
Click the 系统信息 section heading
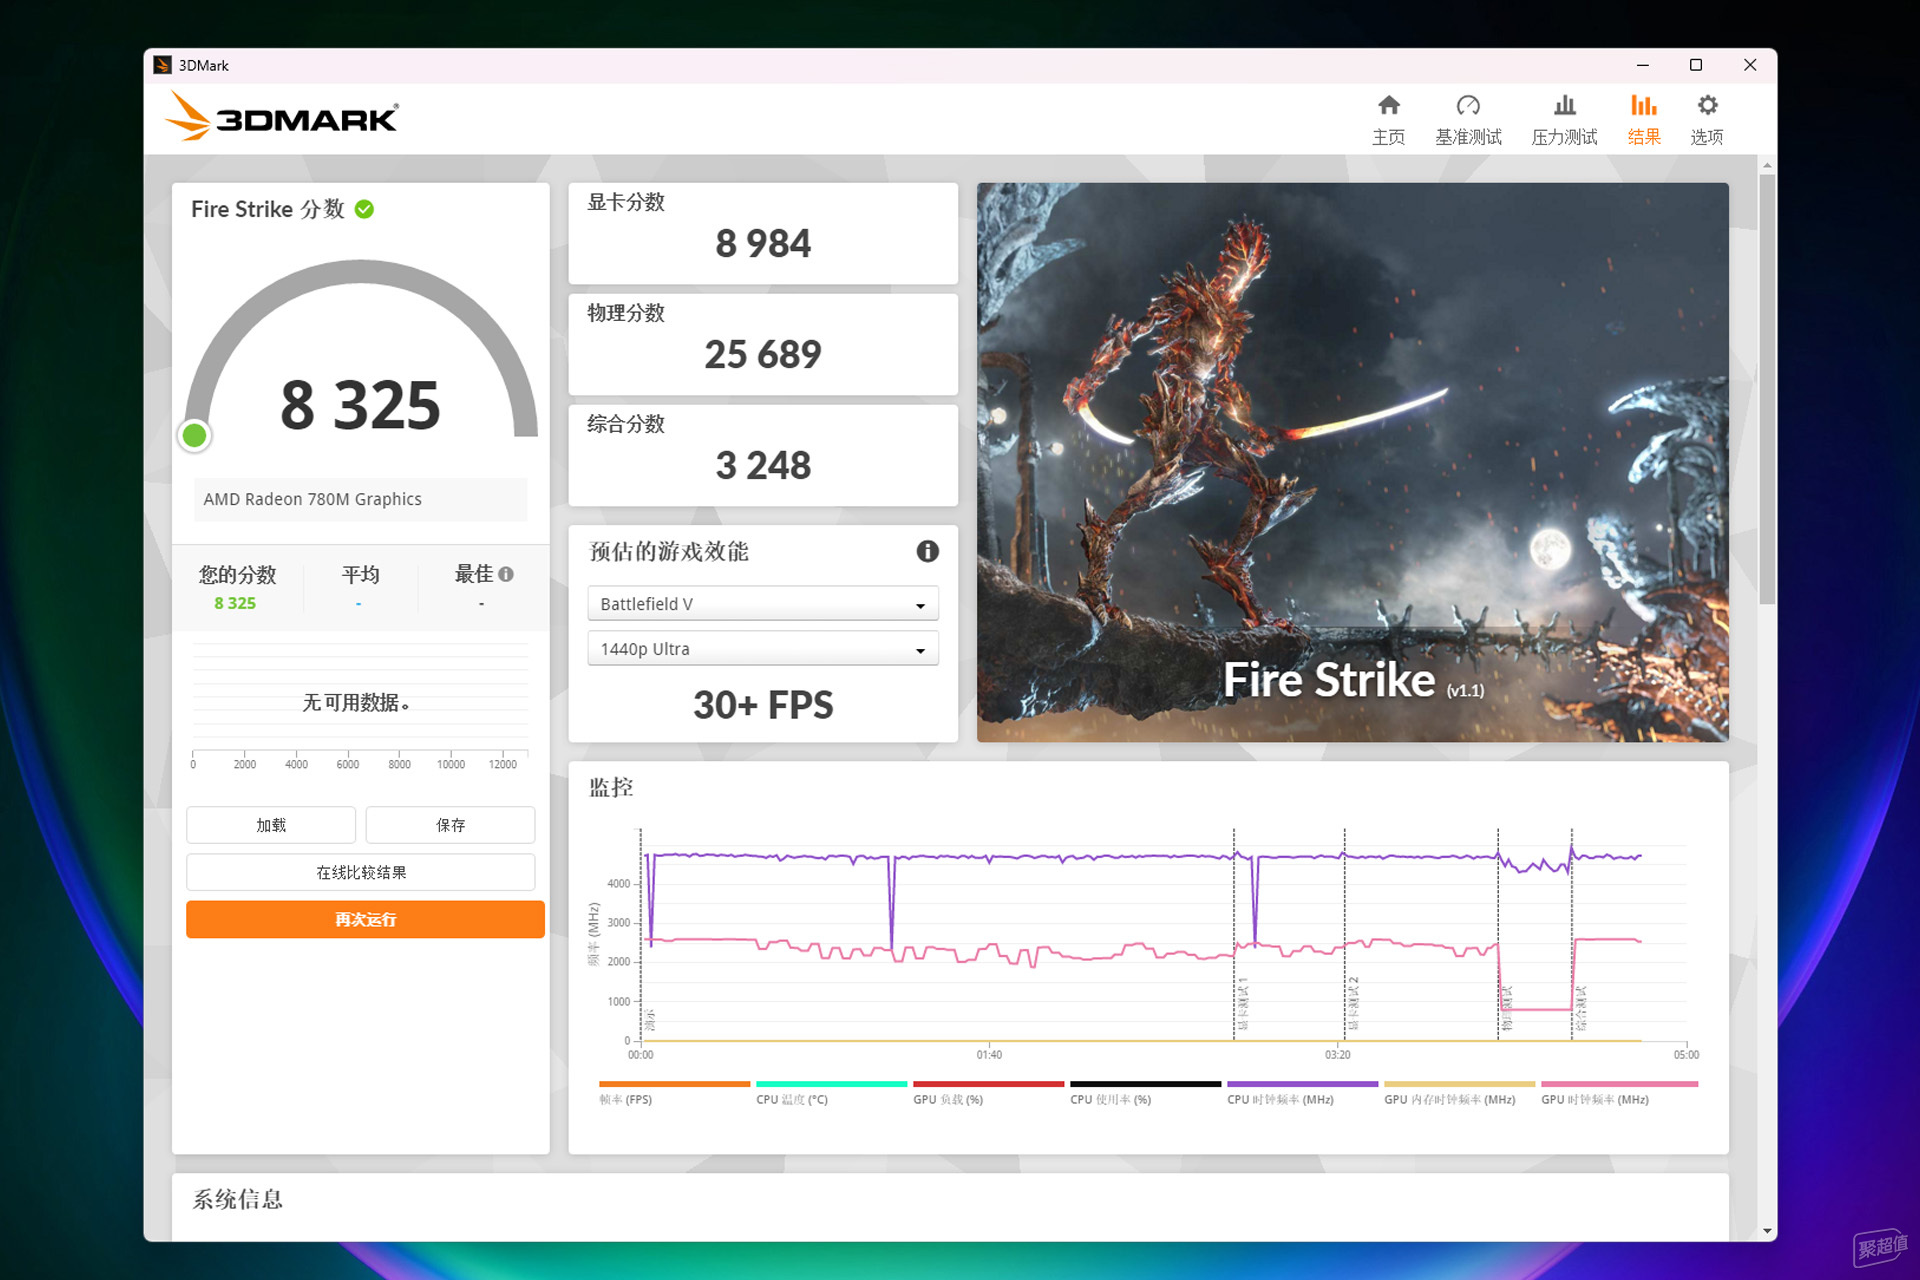click(238, 1199)
